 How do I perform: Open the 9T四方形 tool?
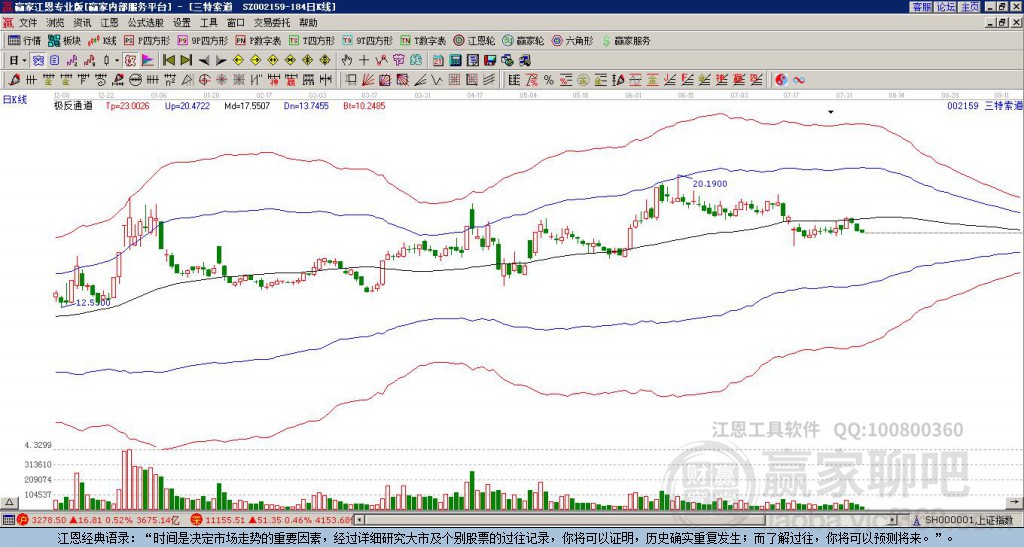pos(367,40)
